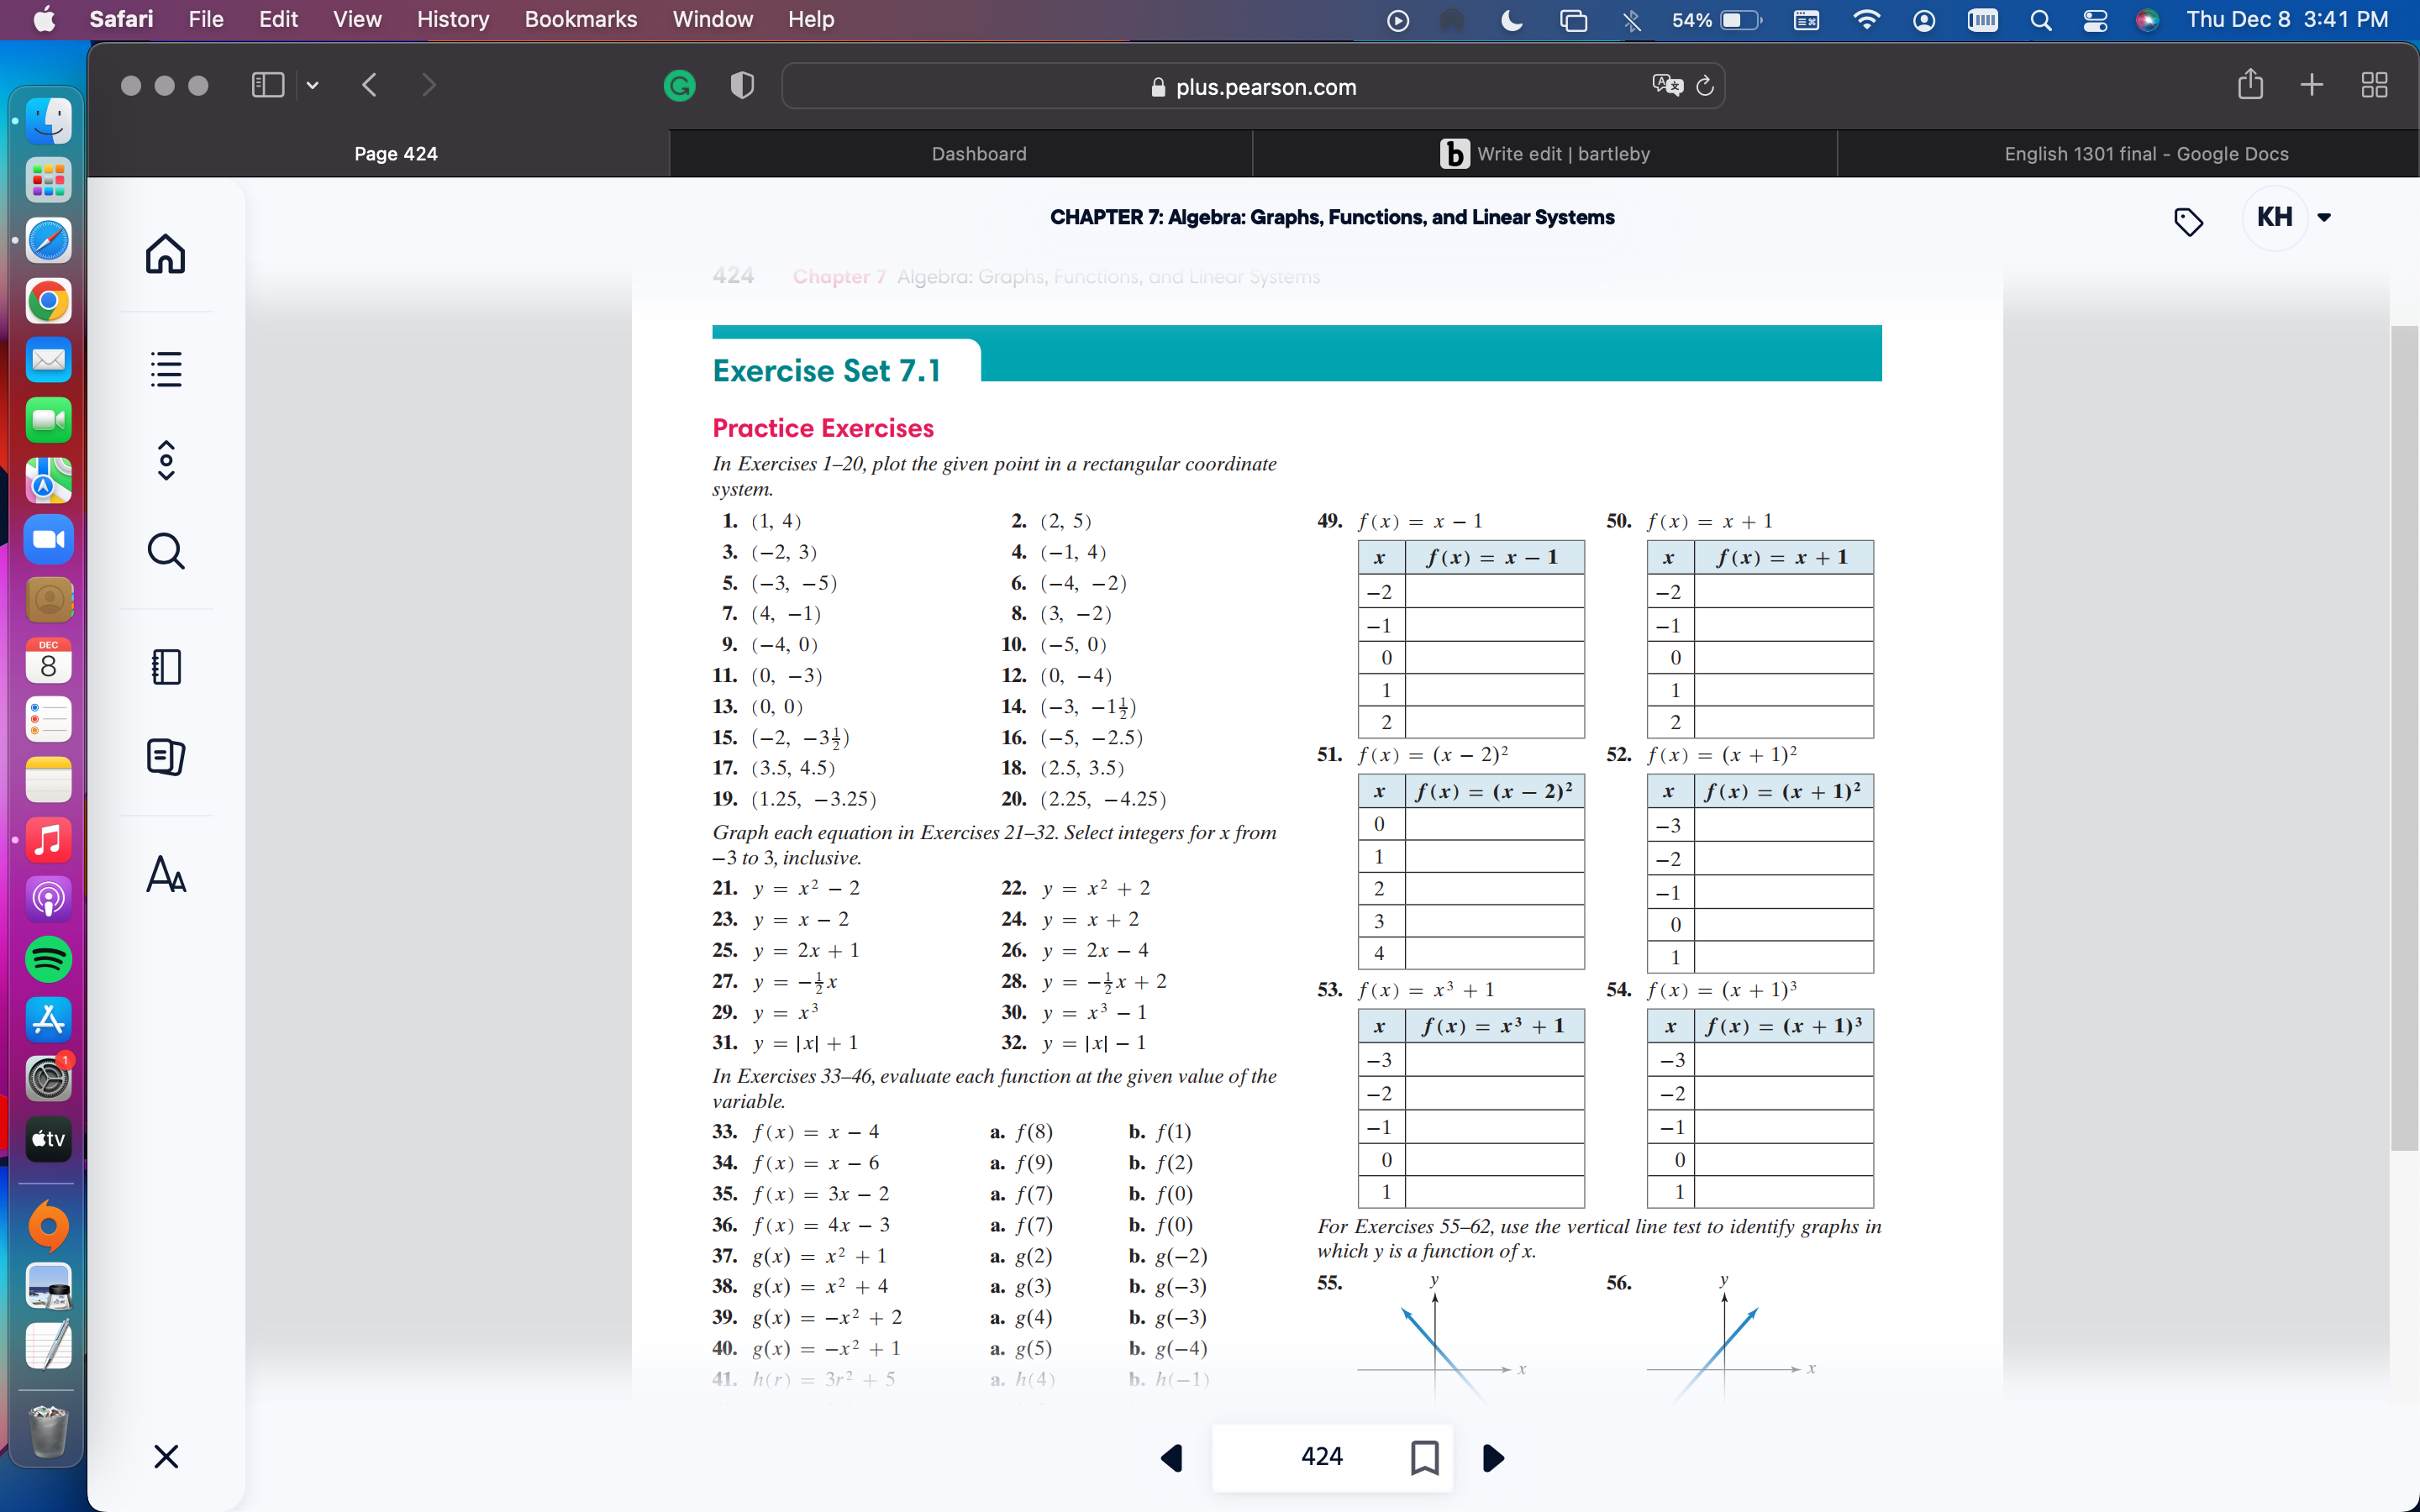Toggle the bookmark for page 424

[x=1424, y=1457]
